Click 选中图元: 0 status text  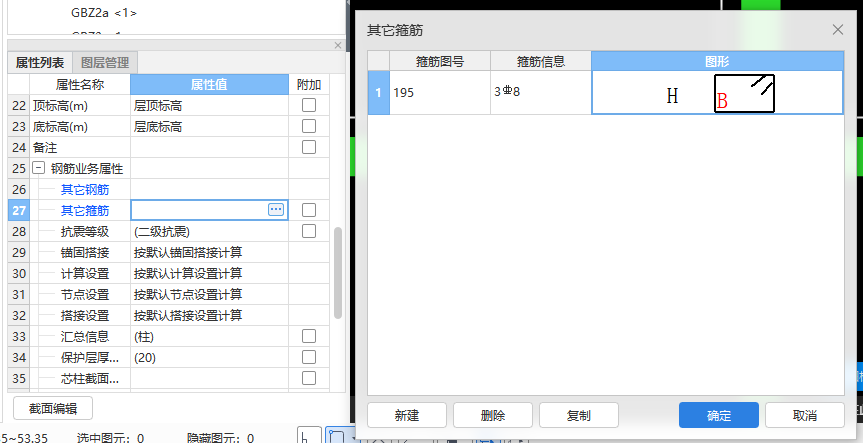click(x=110, y=438)
